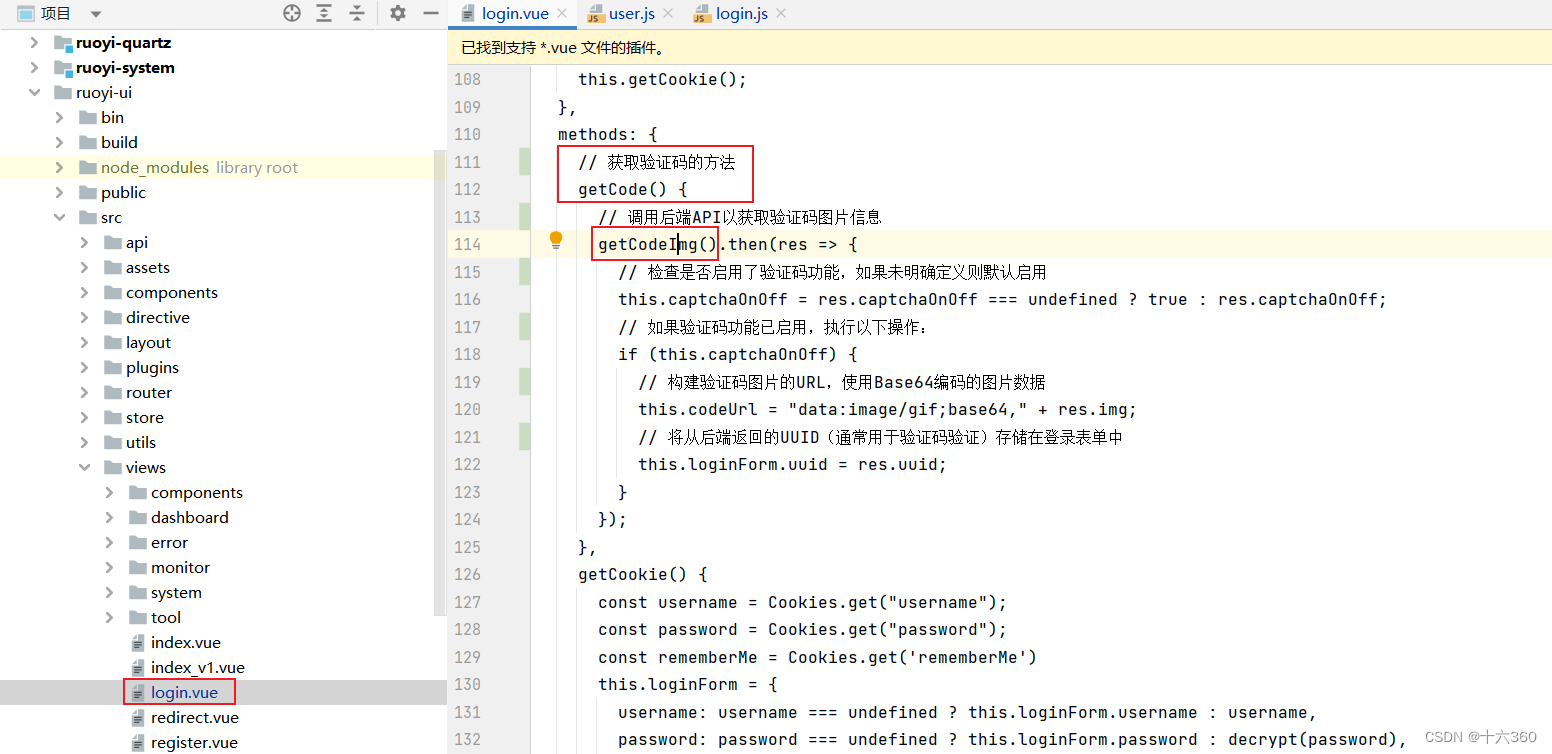Image resolution: width=1552 pixels, height=754 pixels.
Task: Click the crosshair icon to locate open file
Action: point(292,13)
